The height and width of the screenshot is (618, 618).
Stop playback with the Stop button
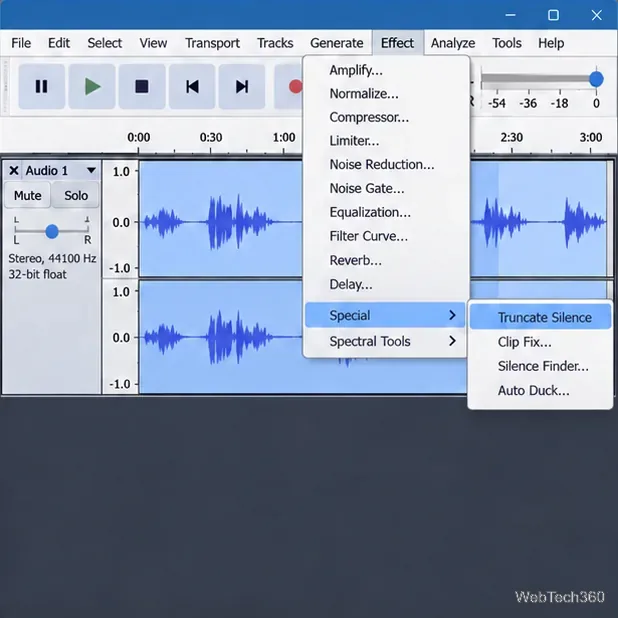[142, 86]
